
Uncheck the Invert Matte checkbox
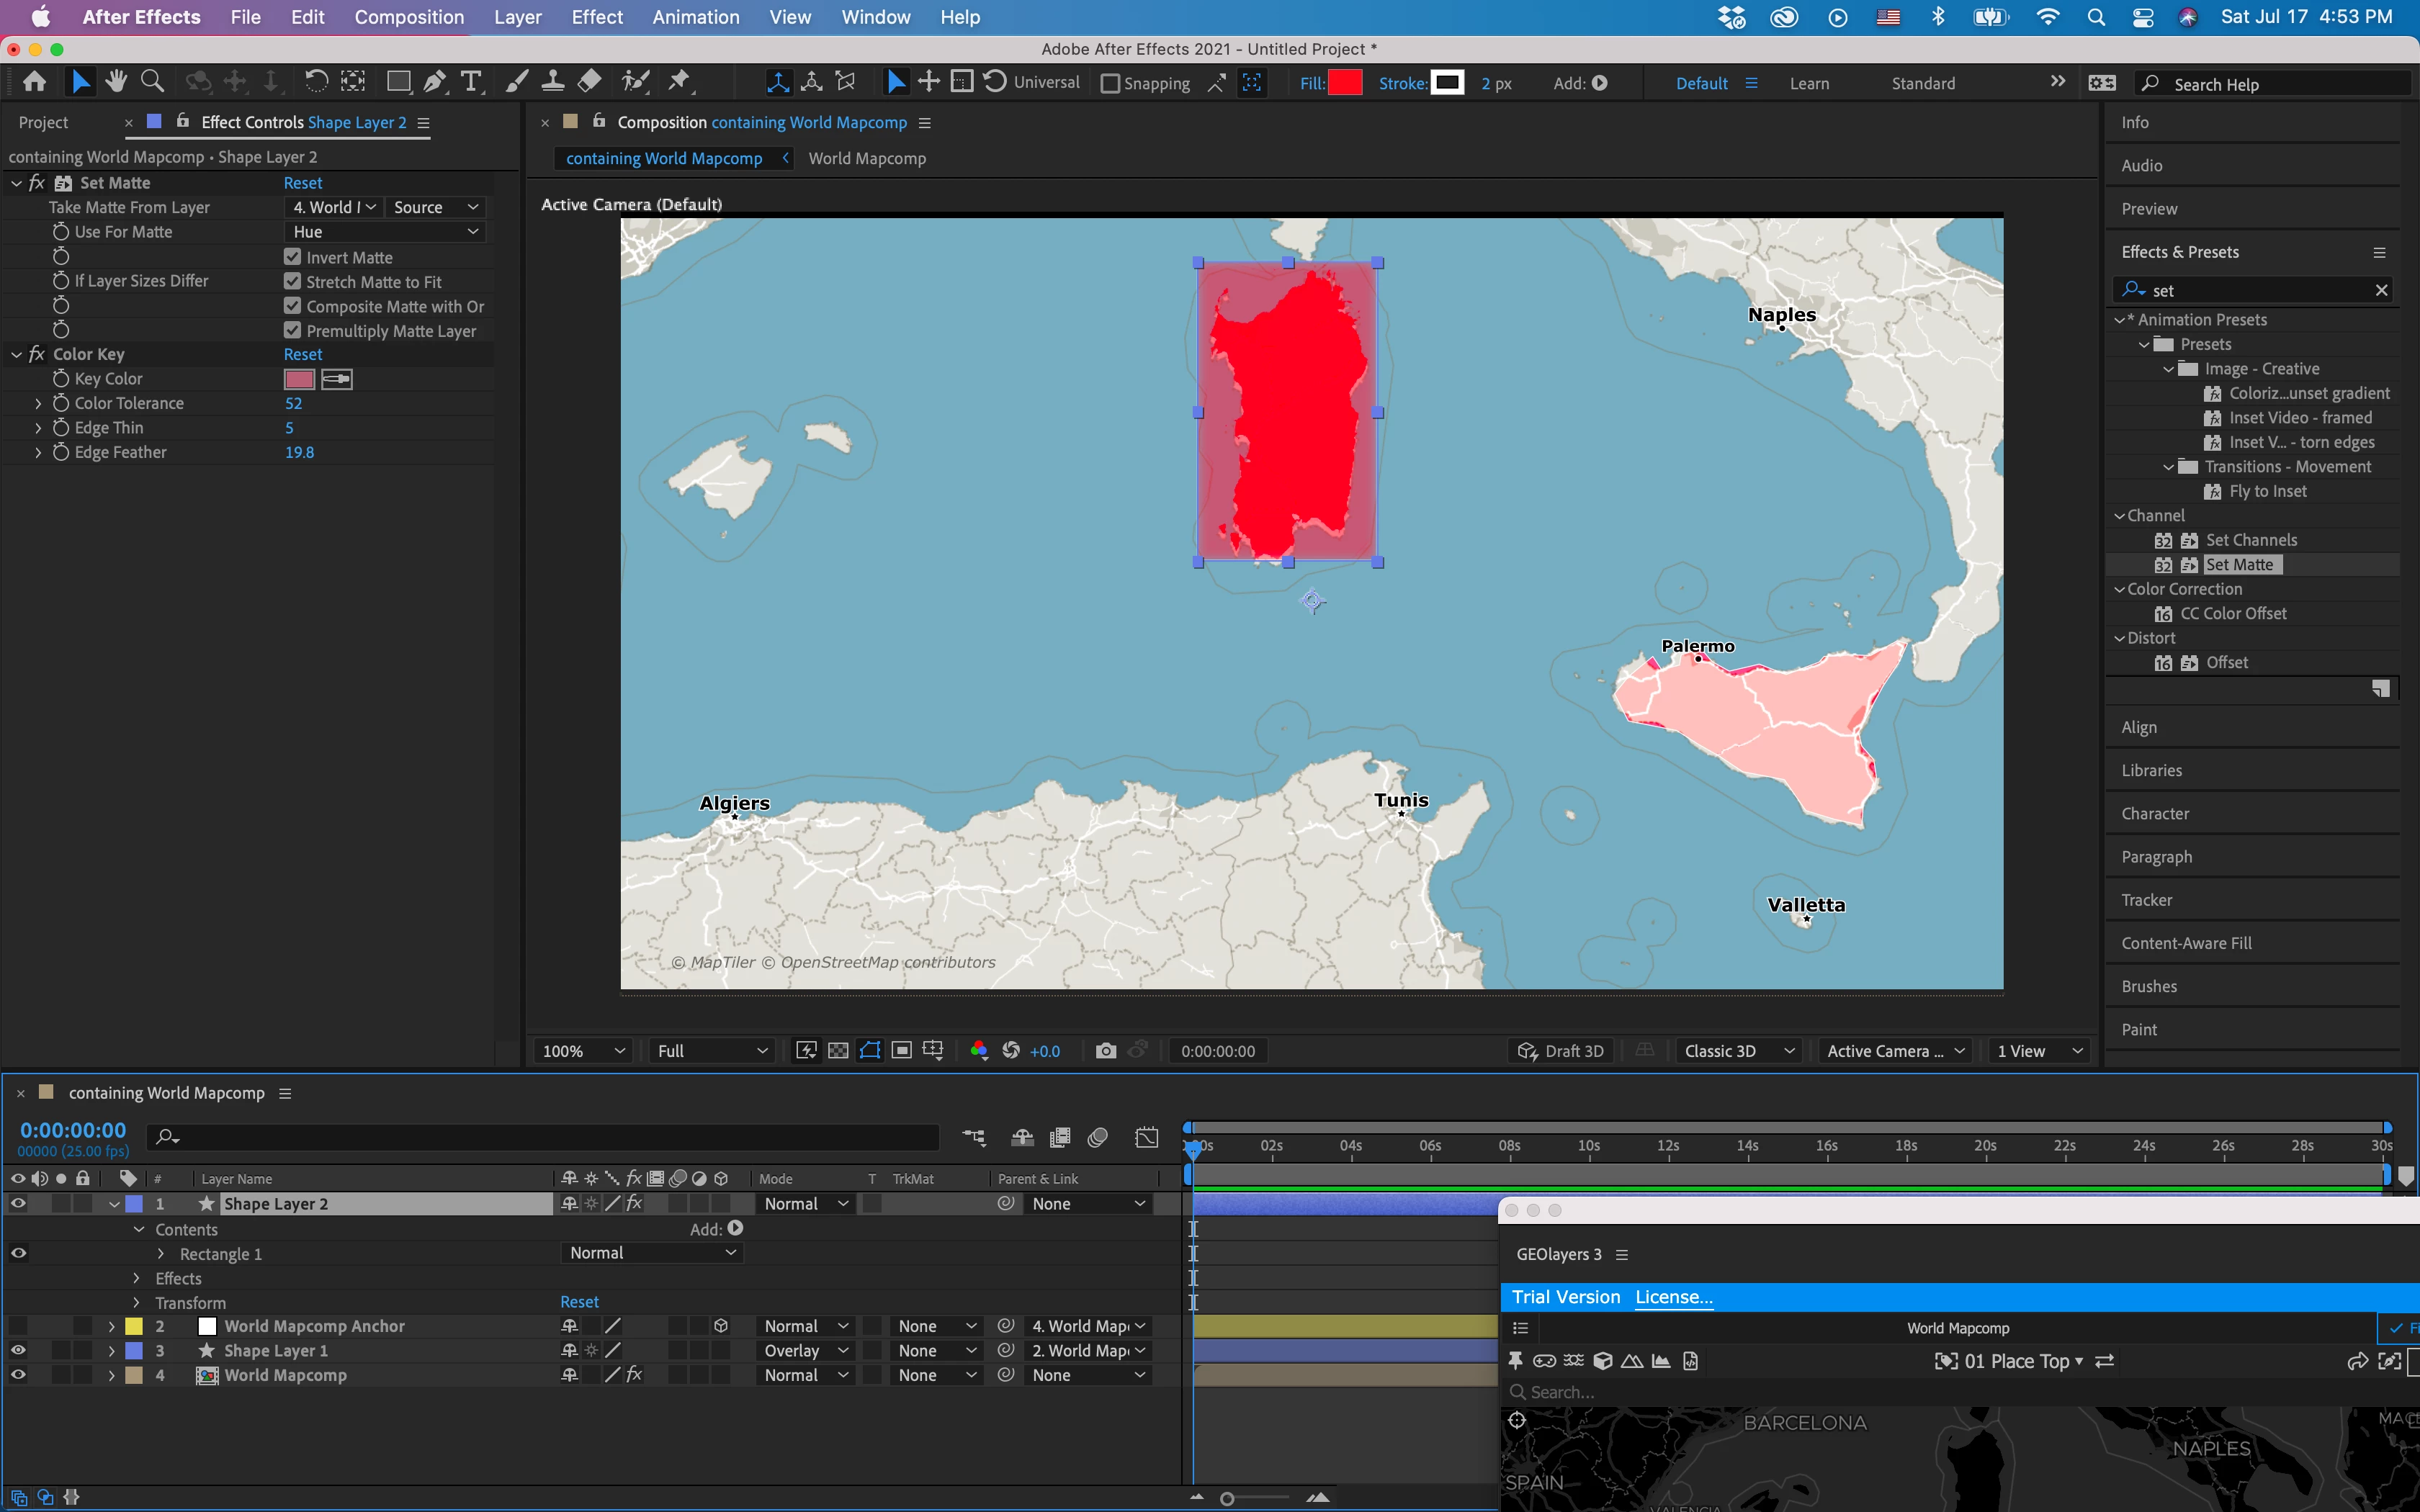click(x=293, y=257)
